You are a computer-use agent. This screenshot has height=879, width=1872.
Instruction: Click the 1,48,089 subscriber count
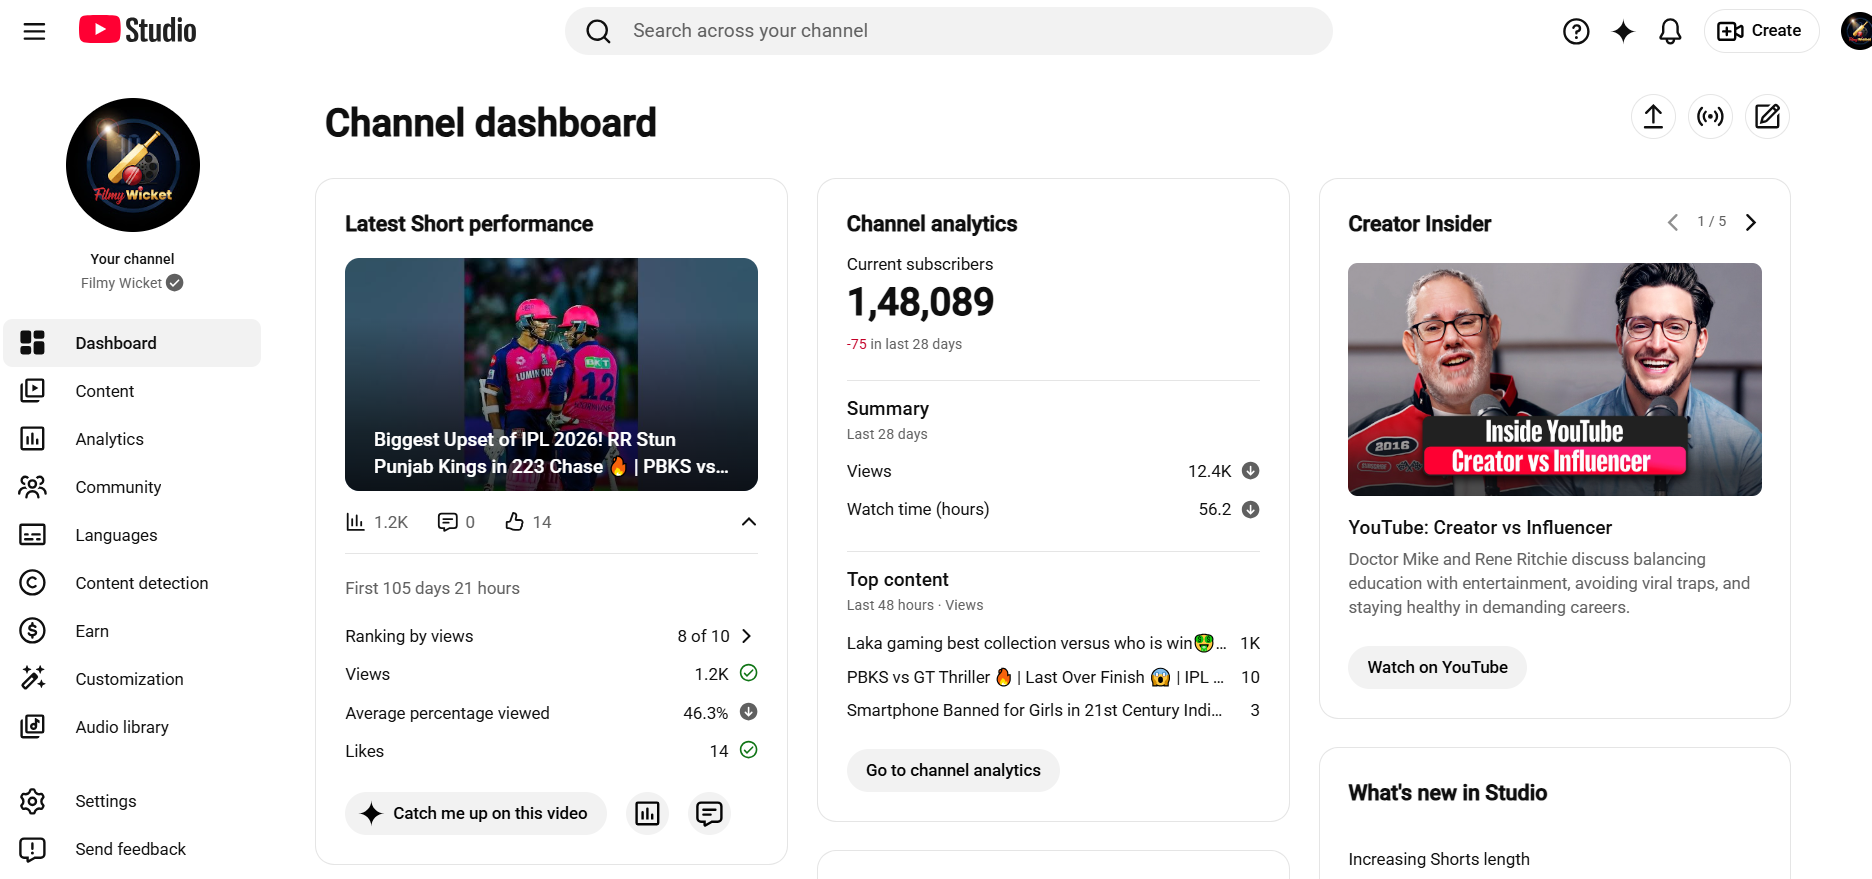coord(920,302)
